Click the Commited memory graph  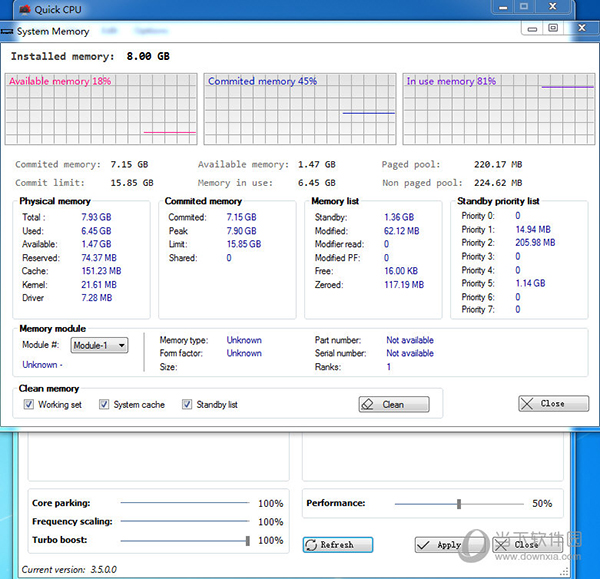click(300, 109)
